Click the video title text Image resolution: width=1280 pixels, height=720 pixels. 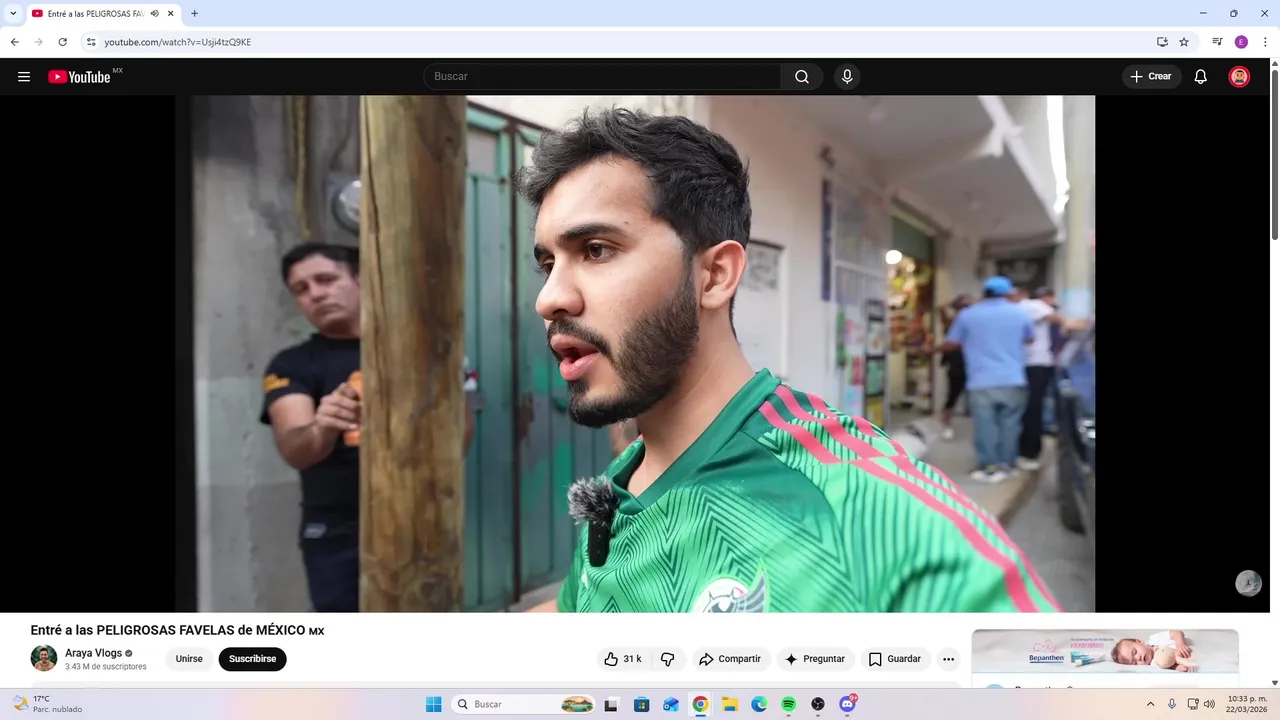[178, 630]
